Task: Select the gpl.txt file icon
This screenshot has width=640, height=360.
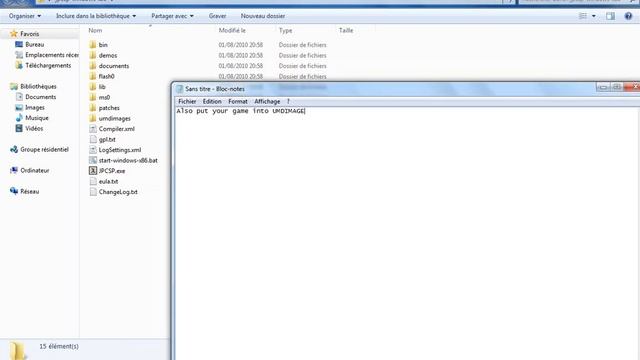Action: click(x=93, y=139)
